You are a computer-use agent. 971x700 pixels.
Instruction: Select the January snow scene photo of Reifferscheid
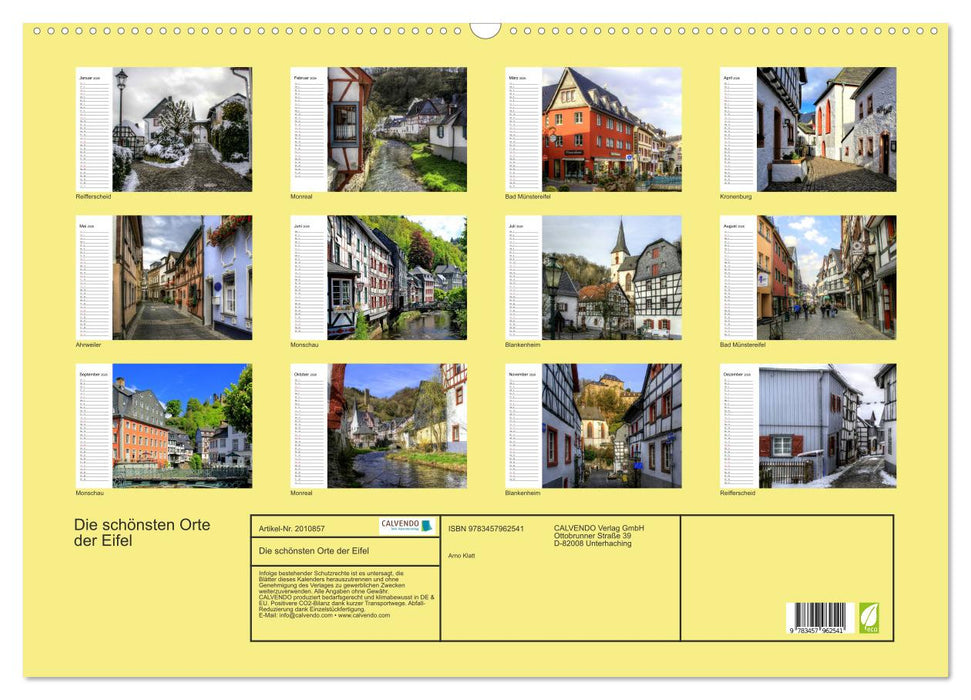click(183, 126)
